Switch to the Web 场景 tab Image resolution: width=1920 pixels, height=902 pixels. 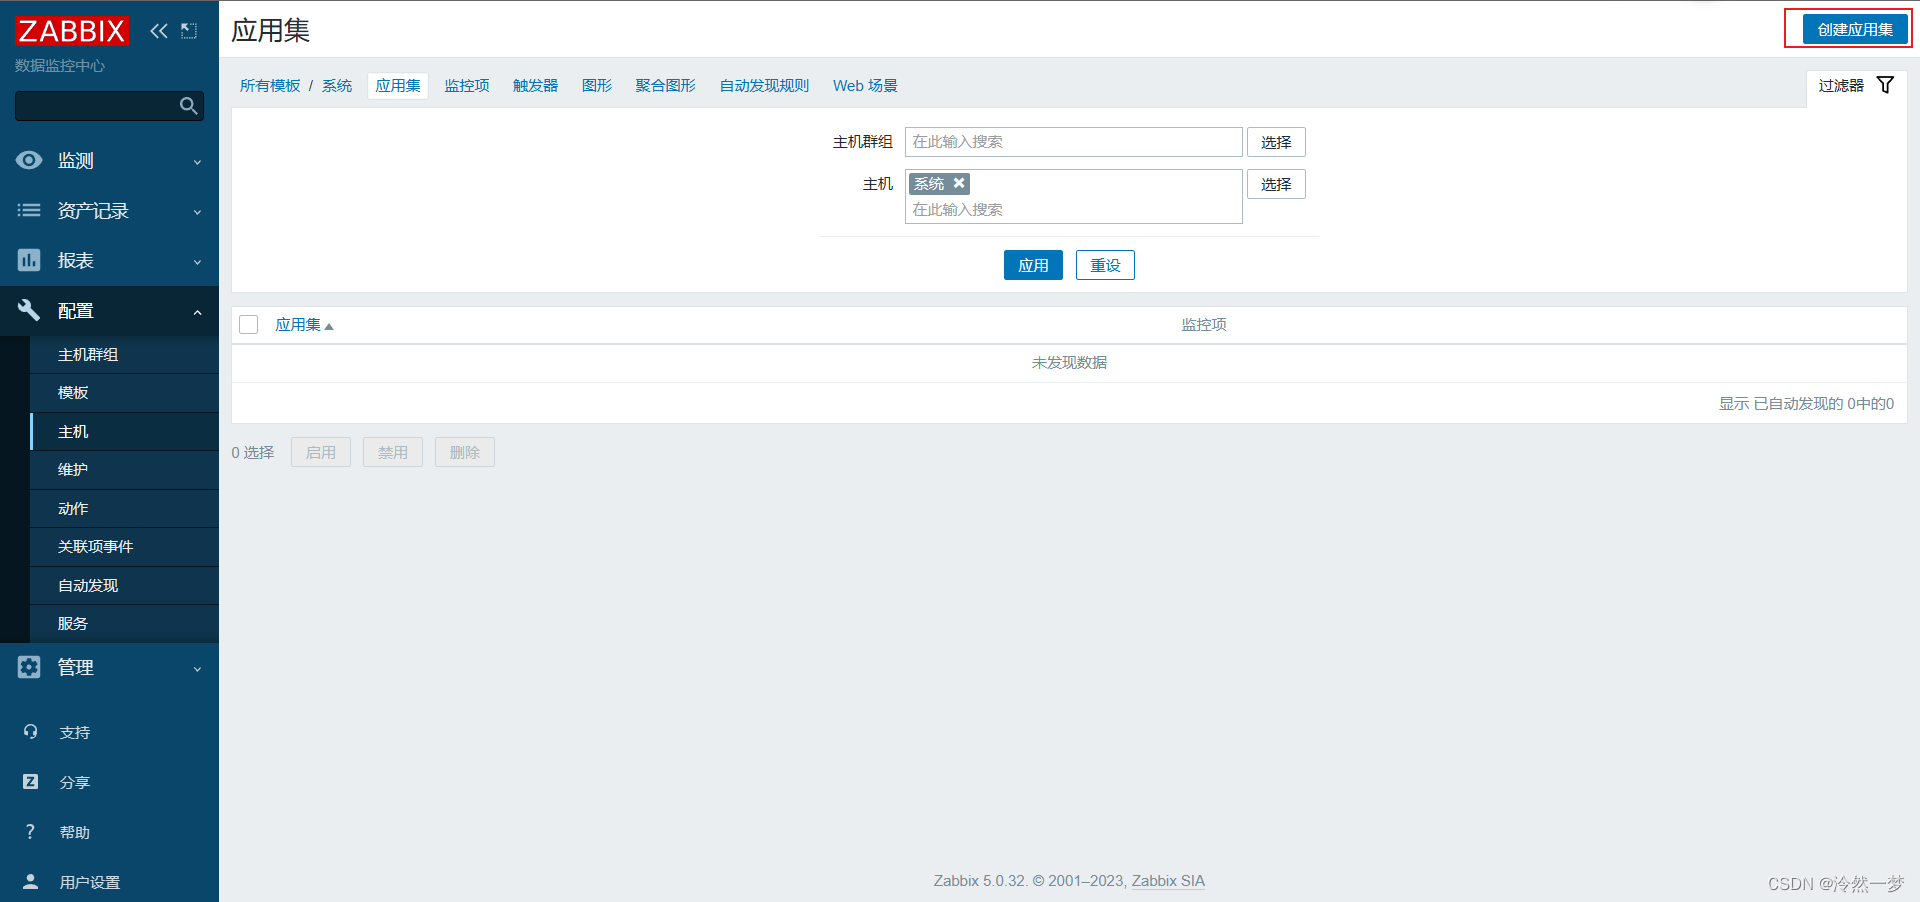click(865, 86)
